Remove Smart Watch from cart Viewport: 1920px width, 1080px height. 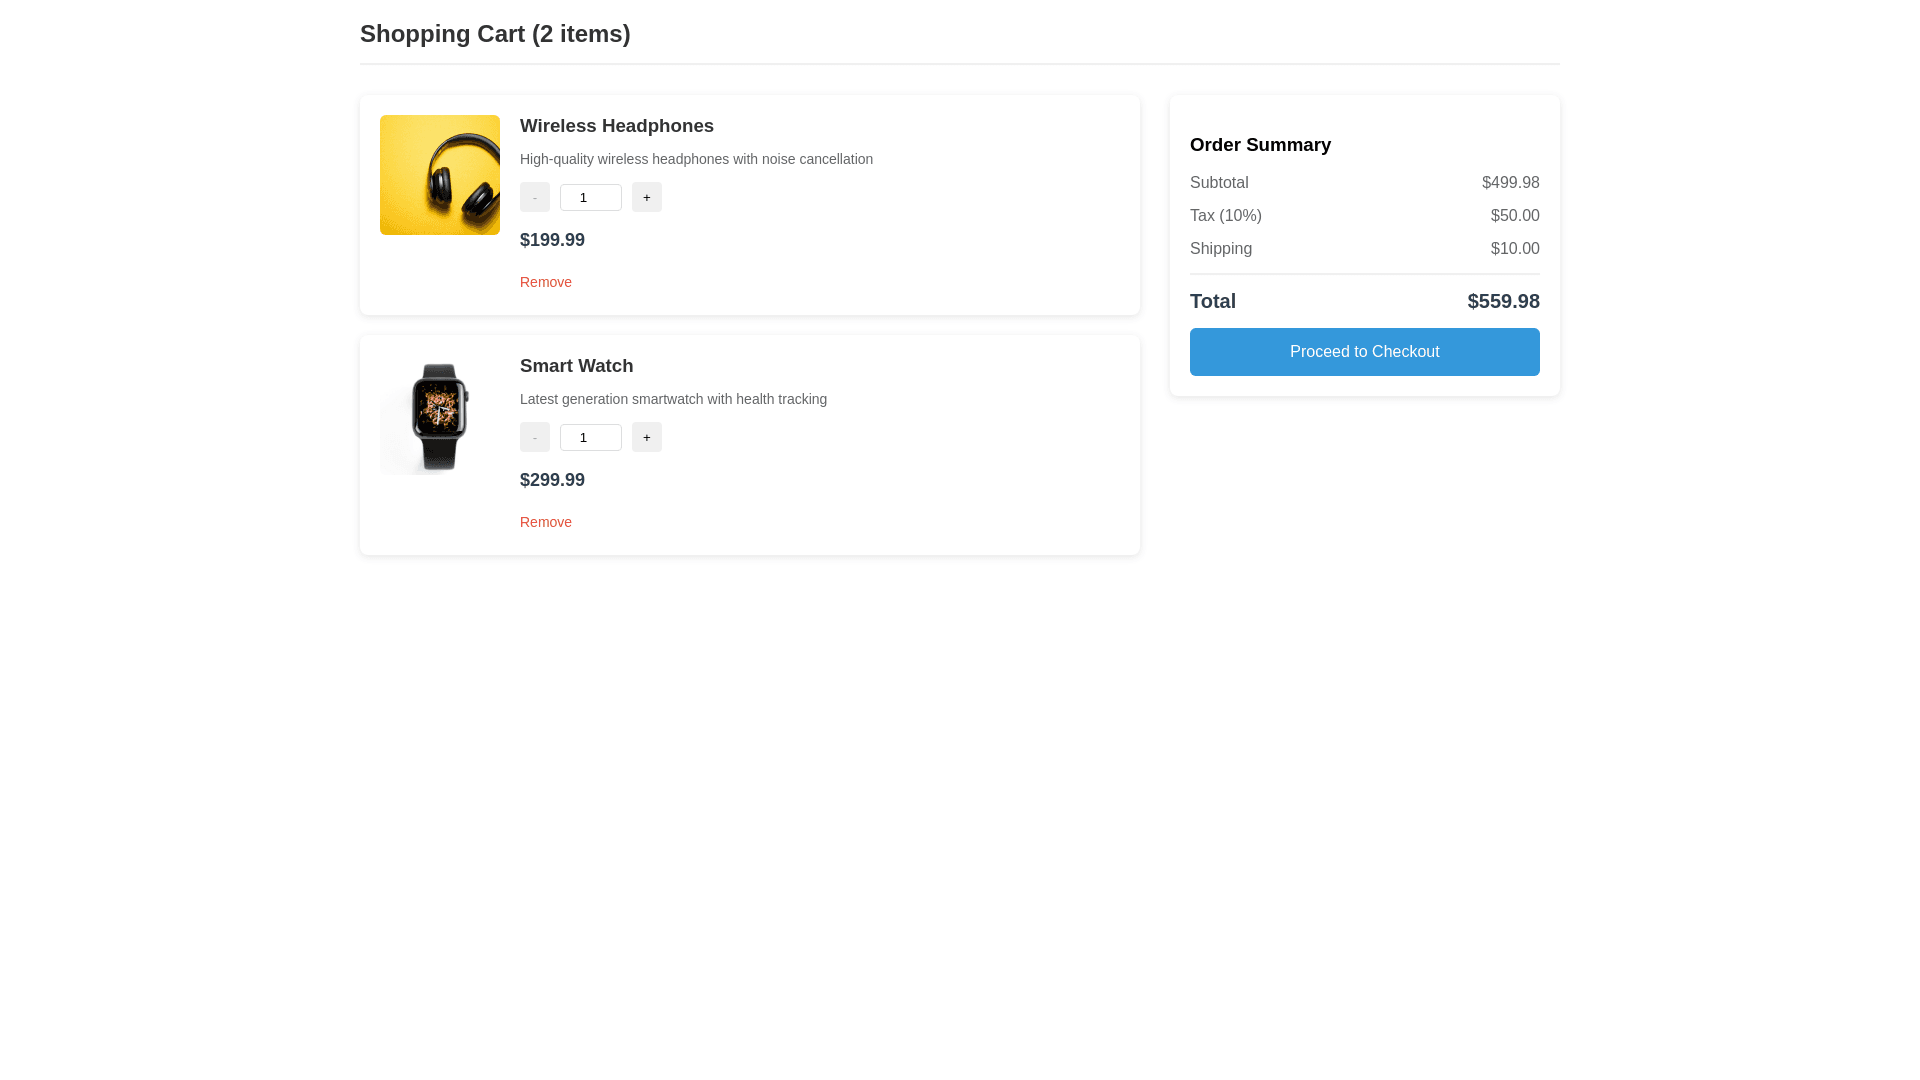tap(546, 522)
